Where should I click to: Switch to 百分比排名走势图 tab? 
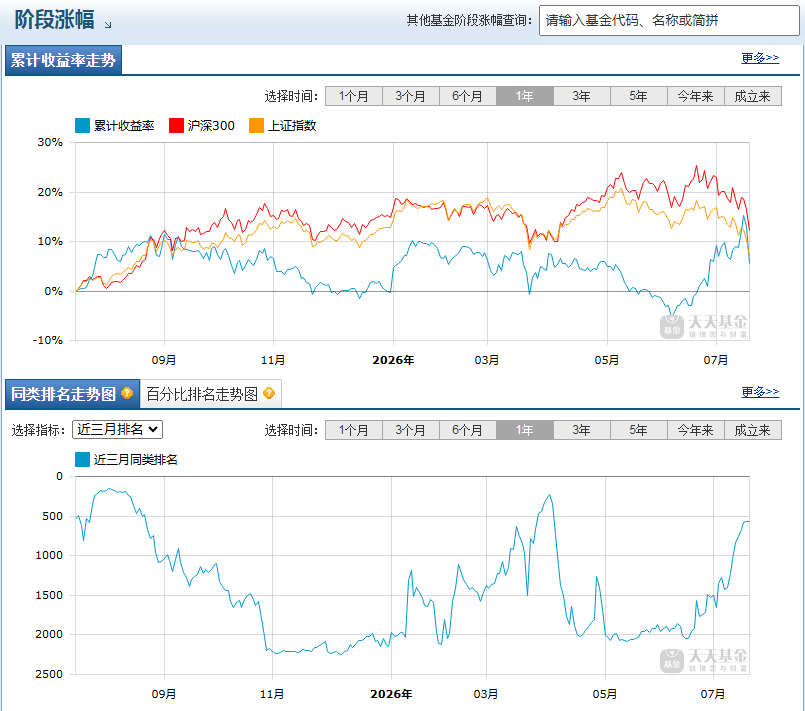tap(210, 394)
